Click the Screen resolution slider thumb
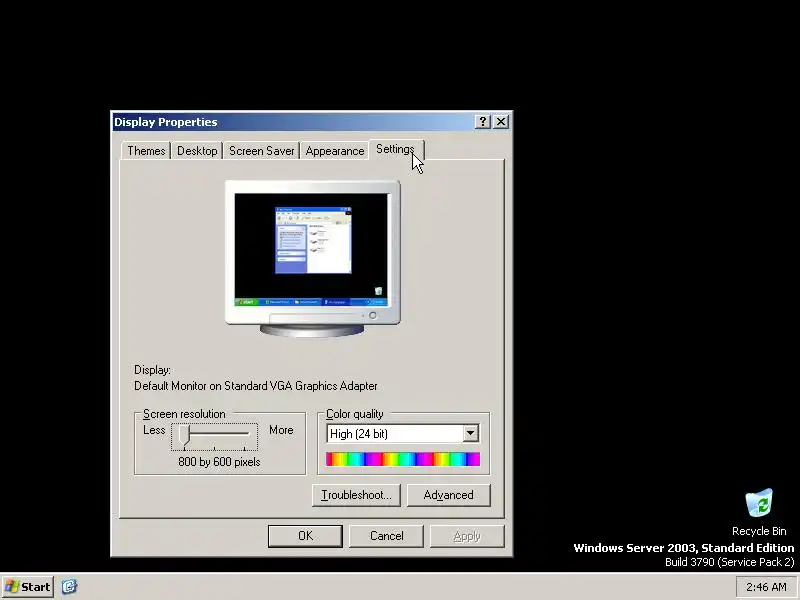The width and height of the screenshot is (800, 600). (184, 436)
